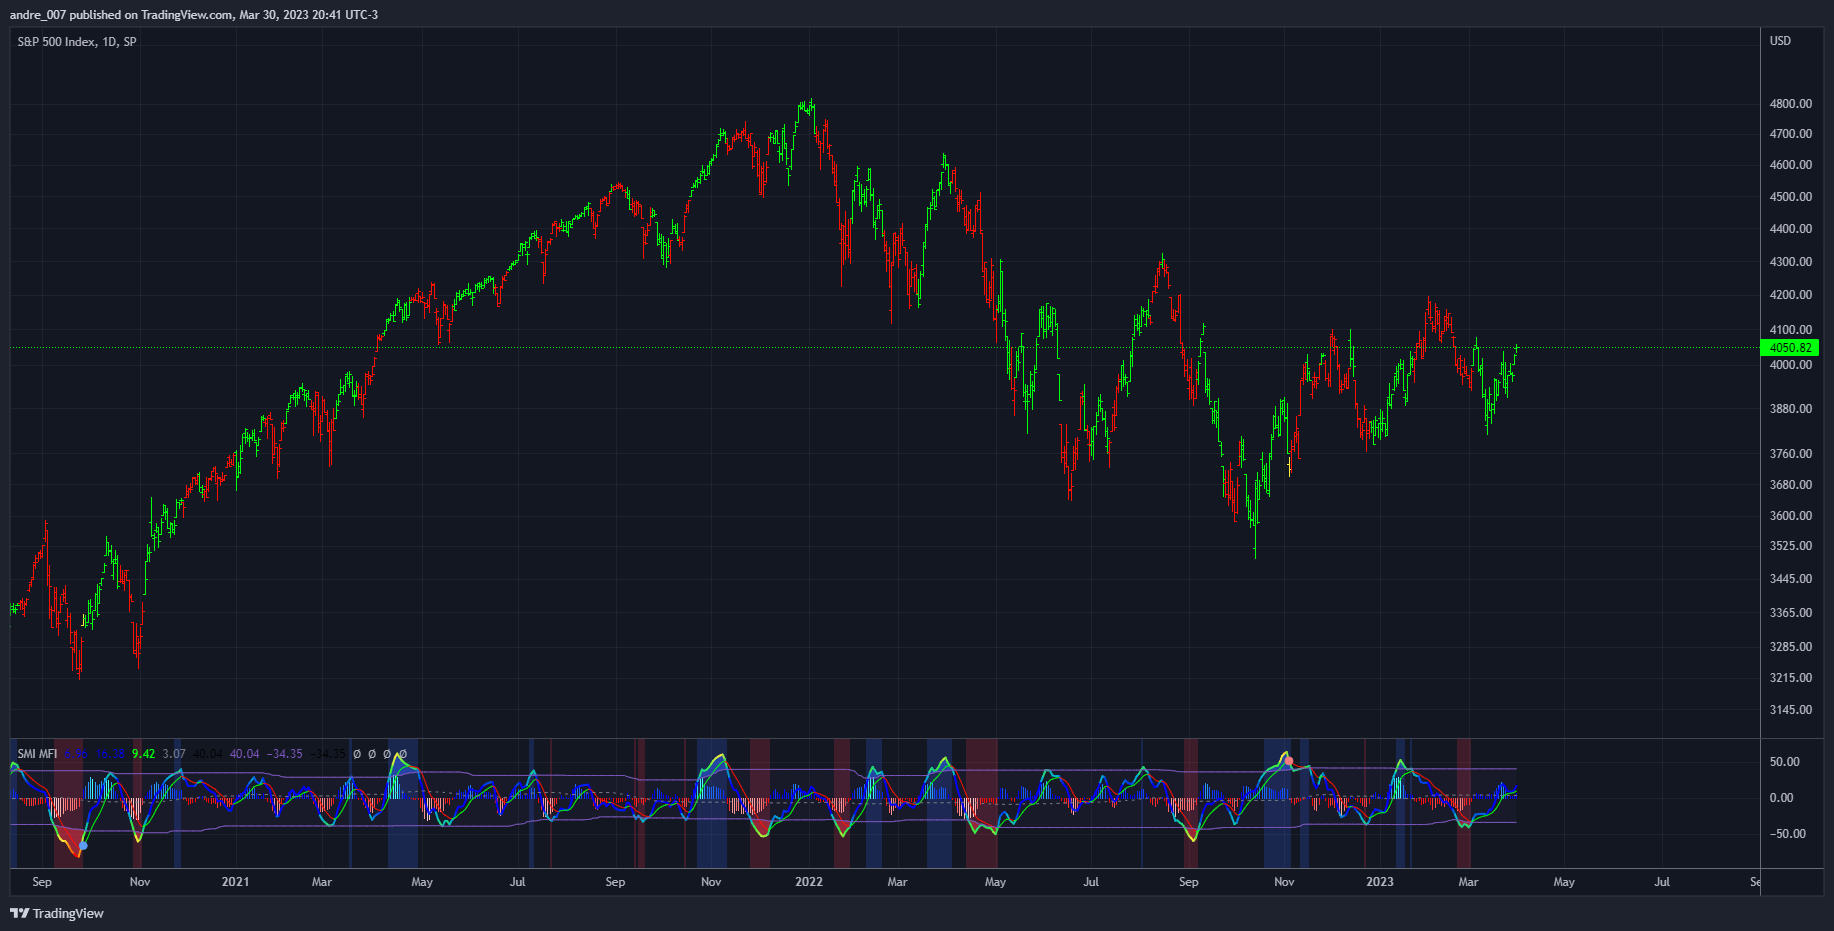Screen dimensions: 1834x931
Task: Click the 4300.00 price axis label
Action: pyautogui.click(x=1790, y=262)
